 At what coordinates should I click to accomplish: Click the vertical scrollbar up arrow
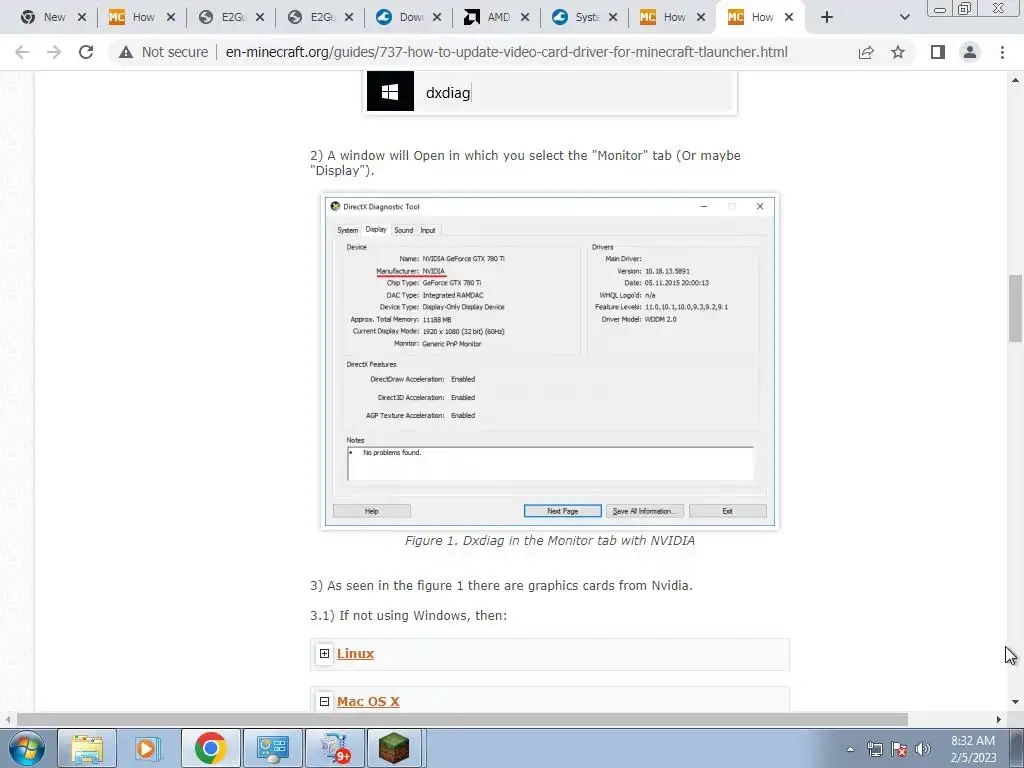(1015, 80)
